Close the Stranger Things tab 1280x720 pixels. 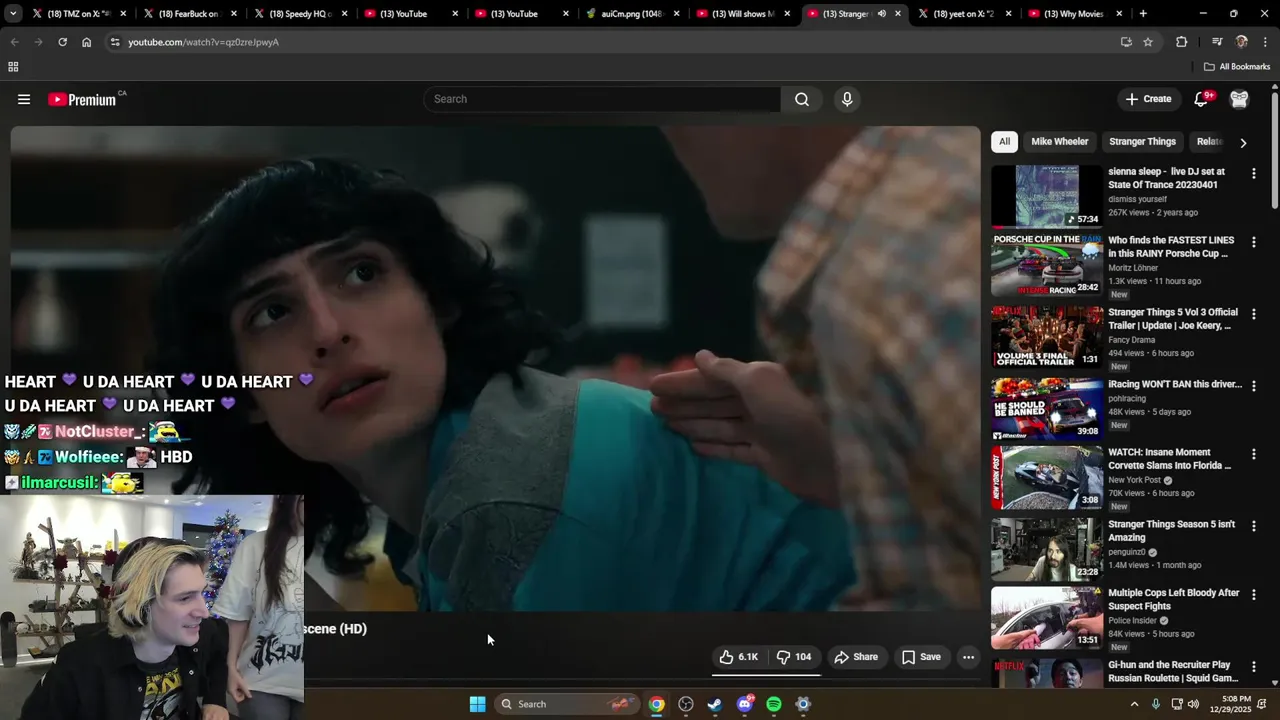[897, 14]
